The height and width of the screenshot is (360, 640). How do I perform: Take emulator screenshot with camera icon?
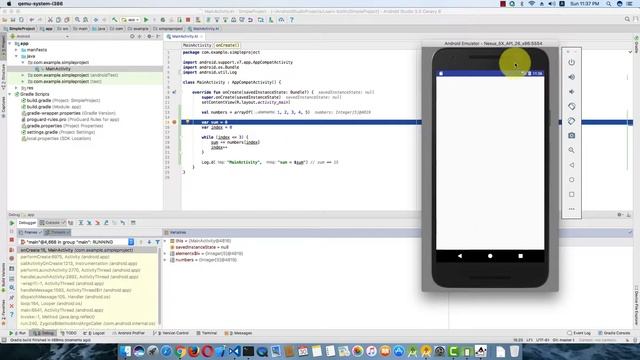coord(571,136)
